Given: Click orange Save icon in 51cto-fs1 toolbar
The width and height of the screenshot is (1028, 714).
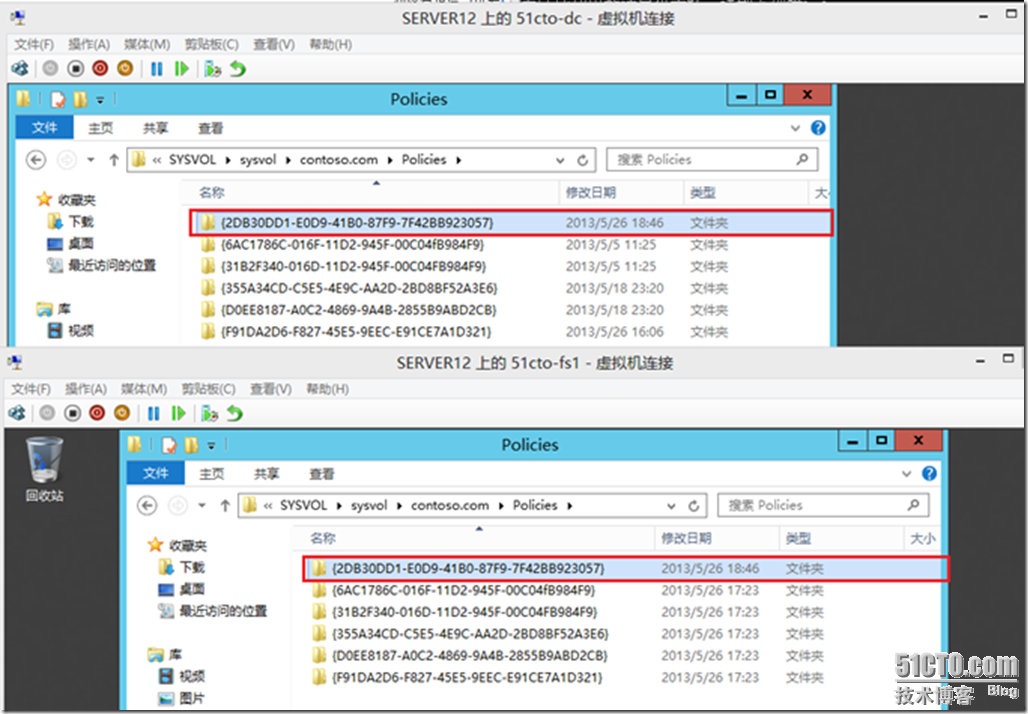Looking at the screenshot, I should pyautogui.click(x=122, y=413).
